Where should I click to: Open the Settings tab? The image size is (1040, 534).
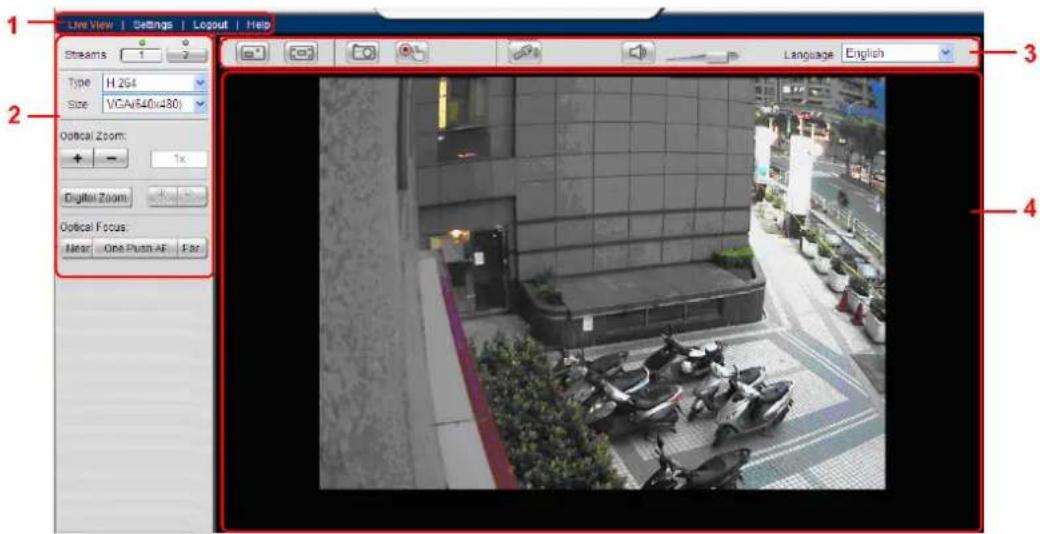coord(153,25)
